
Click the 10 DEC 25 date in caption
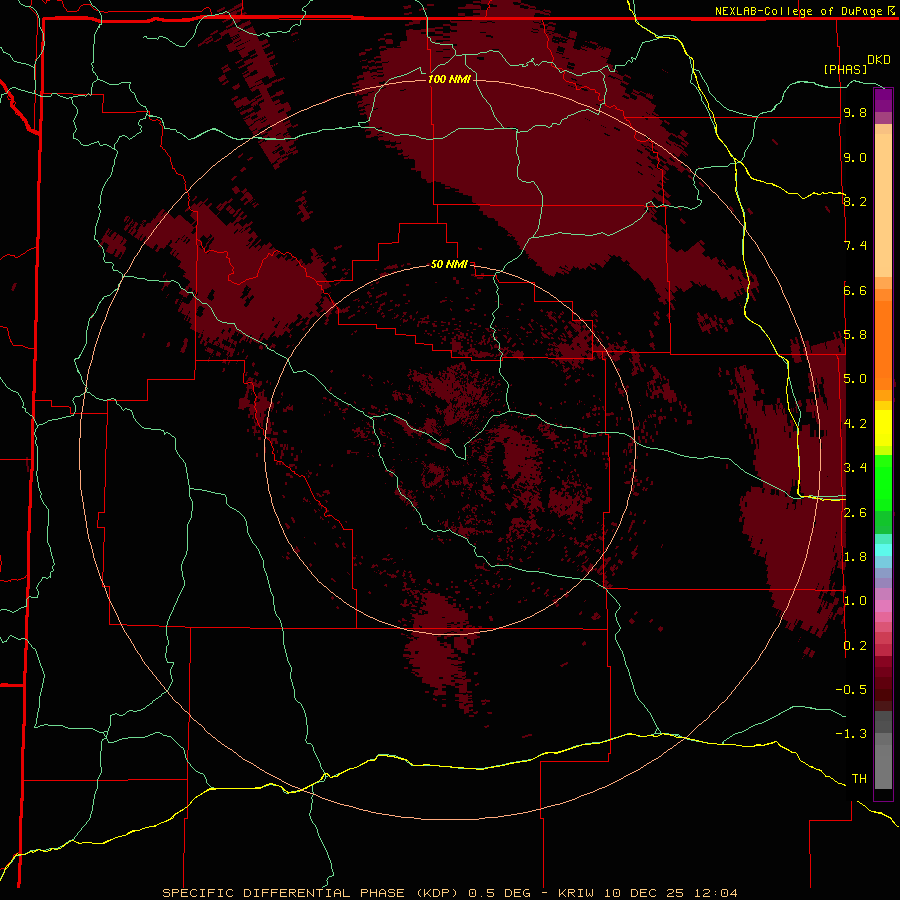[x=645, y=893]
